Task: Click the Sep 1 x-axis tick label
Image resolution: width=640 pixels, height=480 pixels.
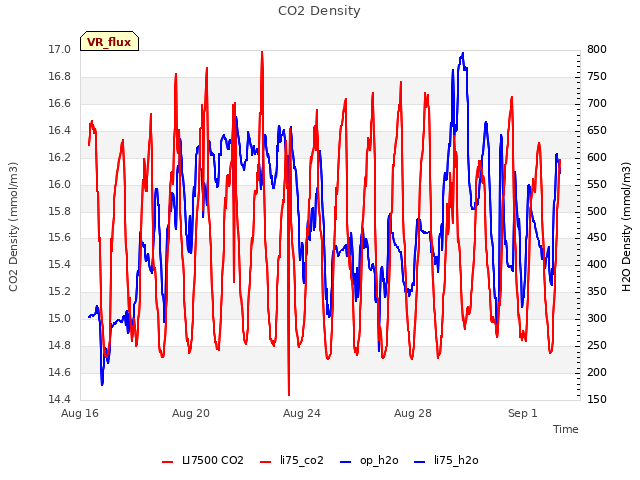Action: point(522,413)
